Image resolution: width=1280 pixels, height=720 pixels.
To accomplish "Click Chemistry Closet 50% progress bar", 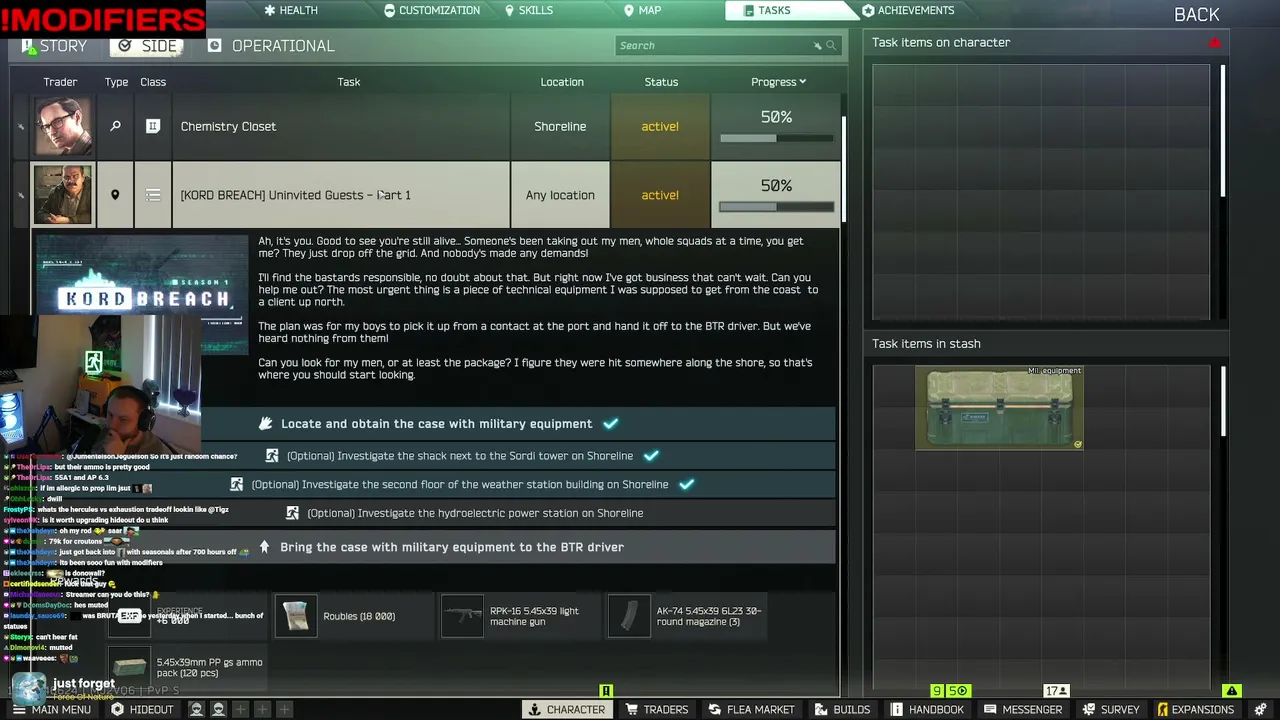I will pyautogui.click(x=776, y=138).
